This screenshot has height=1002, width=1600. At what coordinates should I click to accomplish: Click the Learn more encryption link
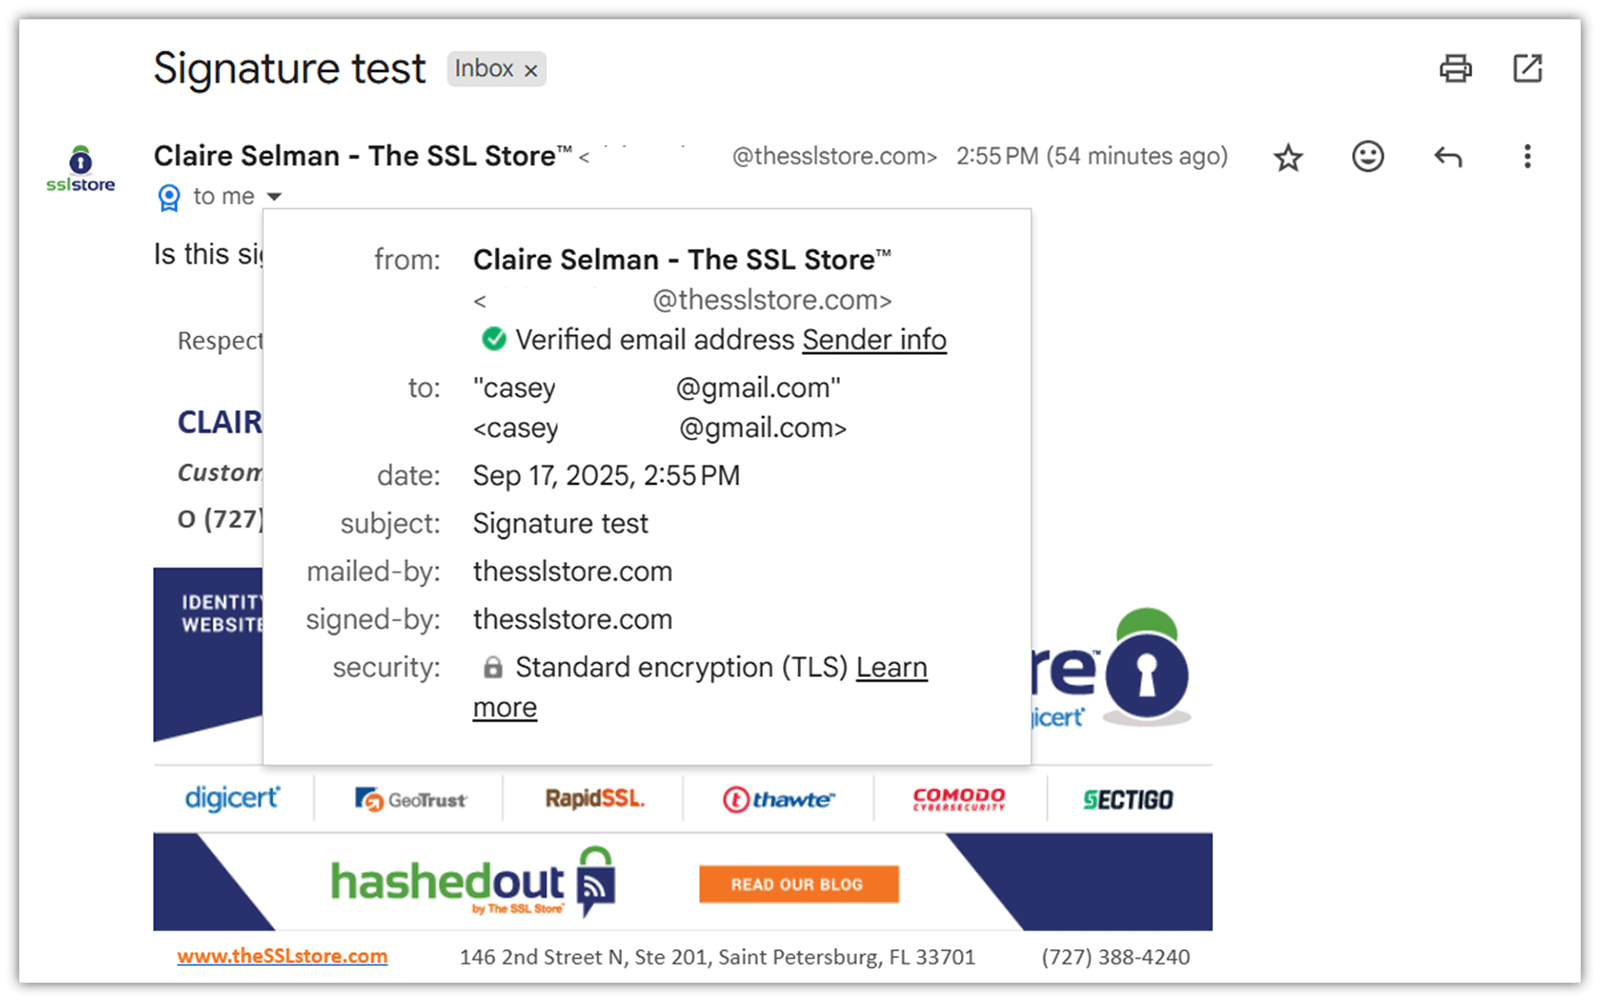(x=891, y=667)
